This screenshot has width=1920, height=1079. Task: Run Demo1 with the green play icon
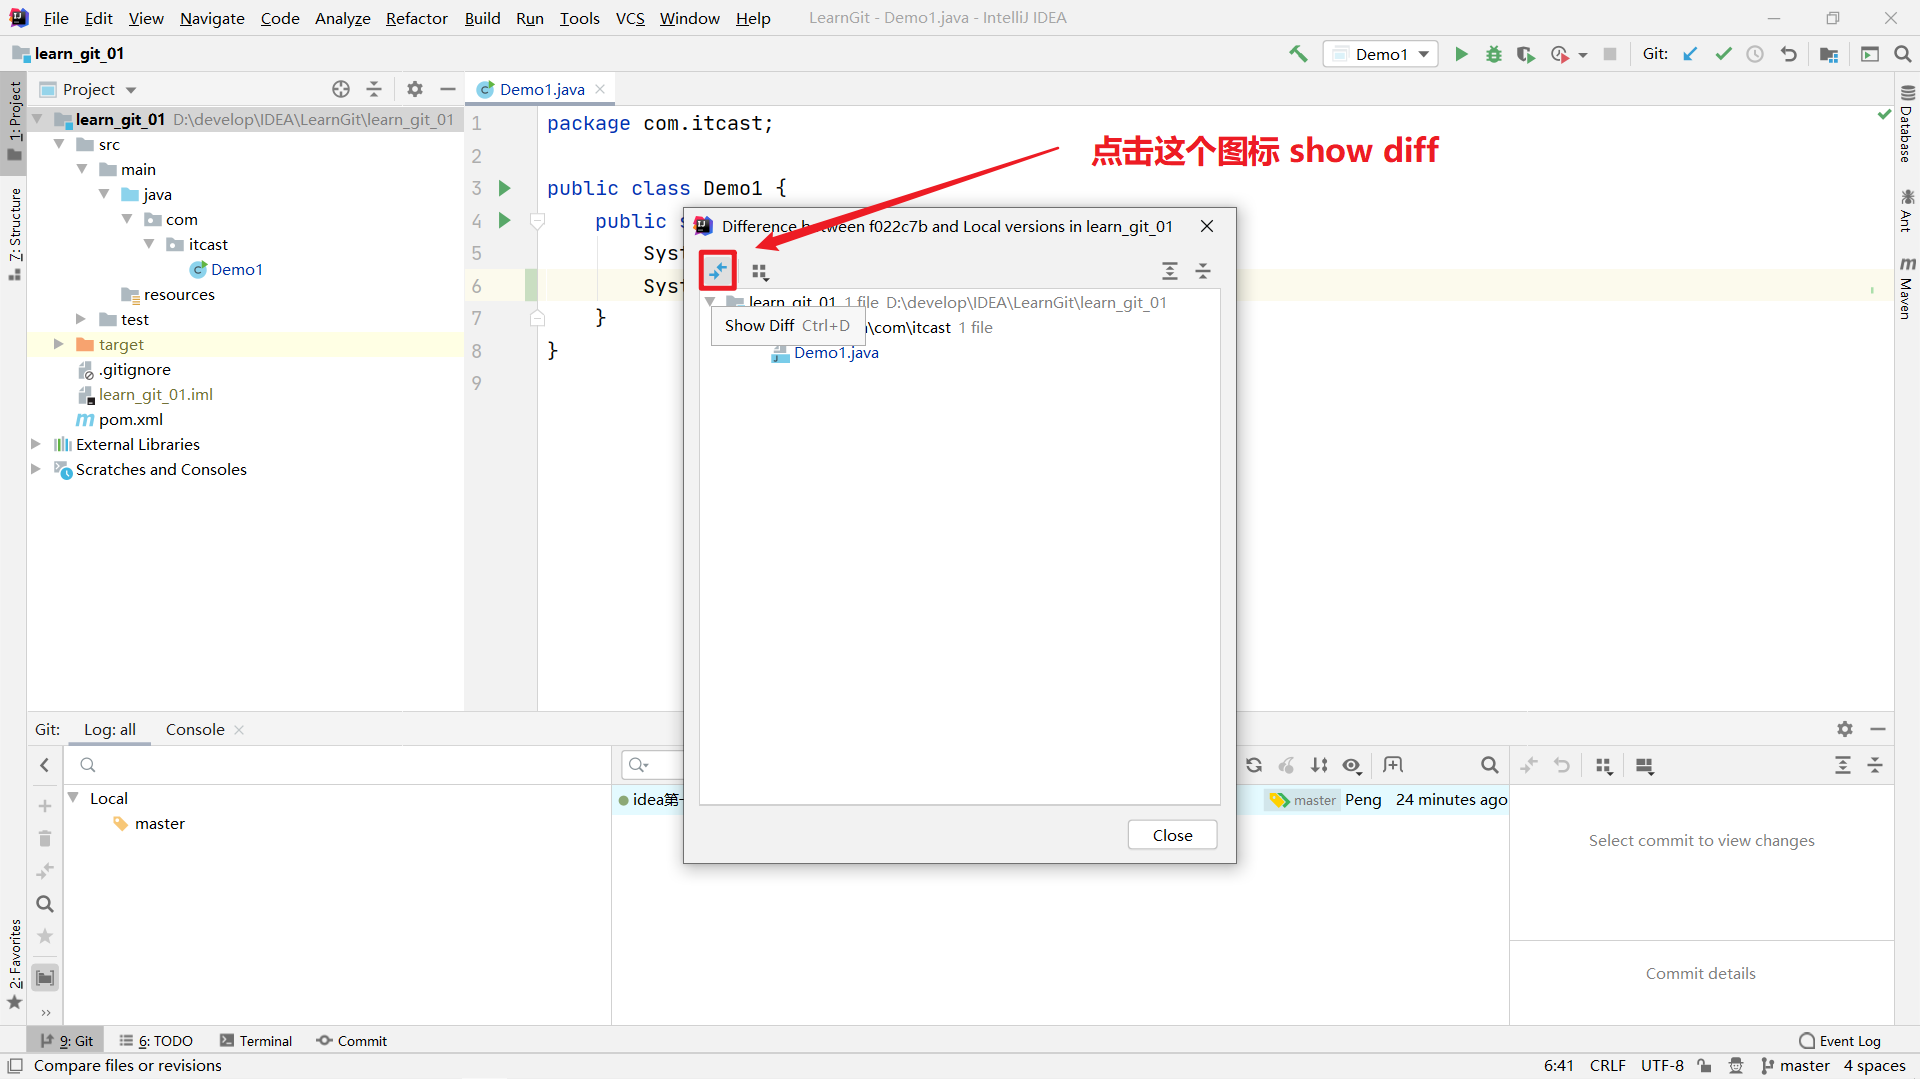tap(1461, 54)
